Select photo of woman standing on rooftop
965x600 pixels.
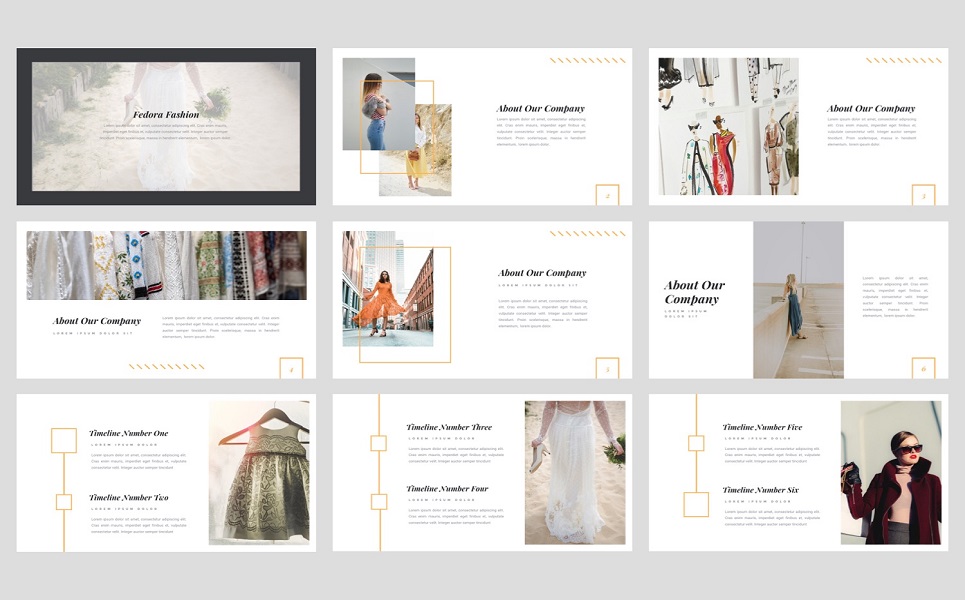pyautogui.click(x=798, y=300)
